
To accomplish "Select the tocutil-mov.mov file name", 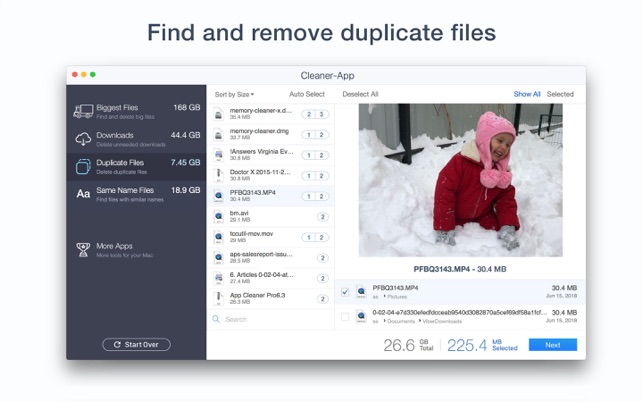I will click(x=251, y=233).
